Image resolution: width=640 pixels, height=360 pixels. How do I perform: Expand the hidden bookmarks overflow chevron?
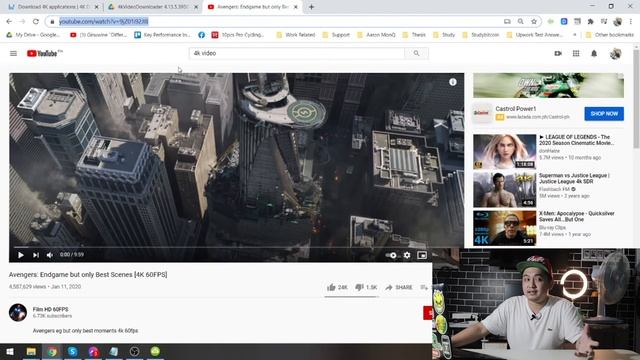(575, 35)
